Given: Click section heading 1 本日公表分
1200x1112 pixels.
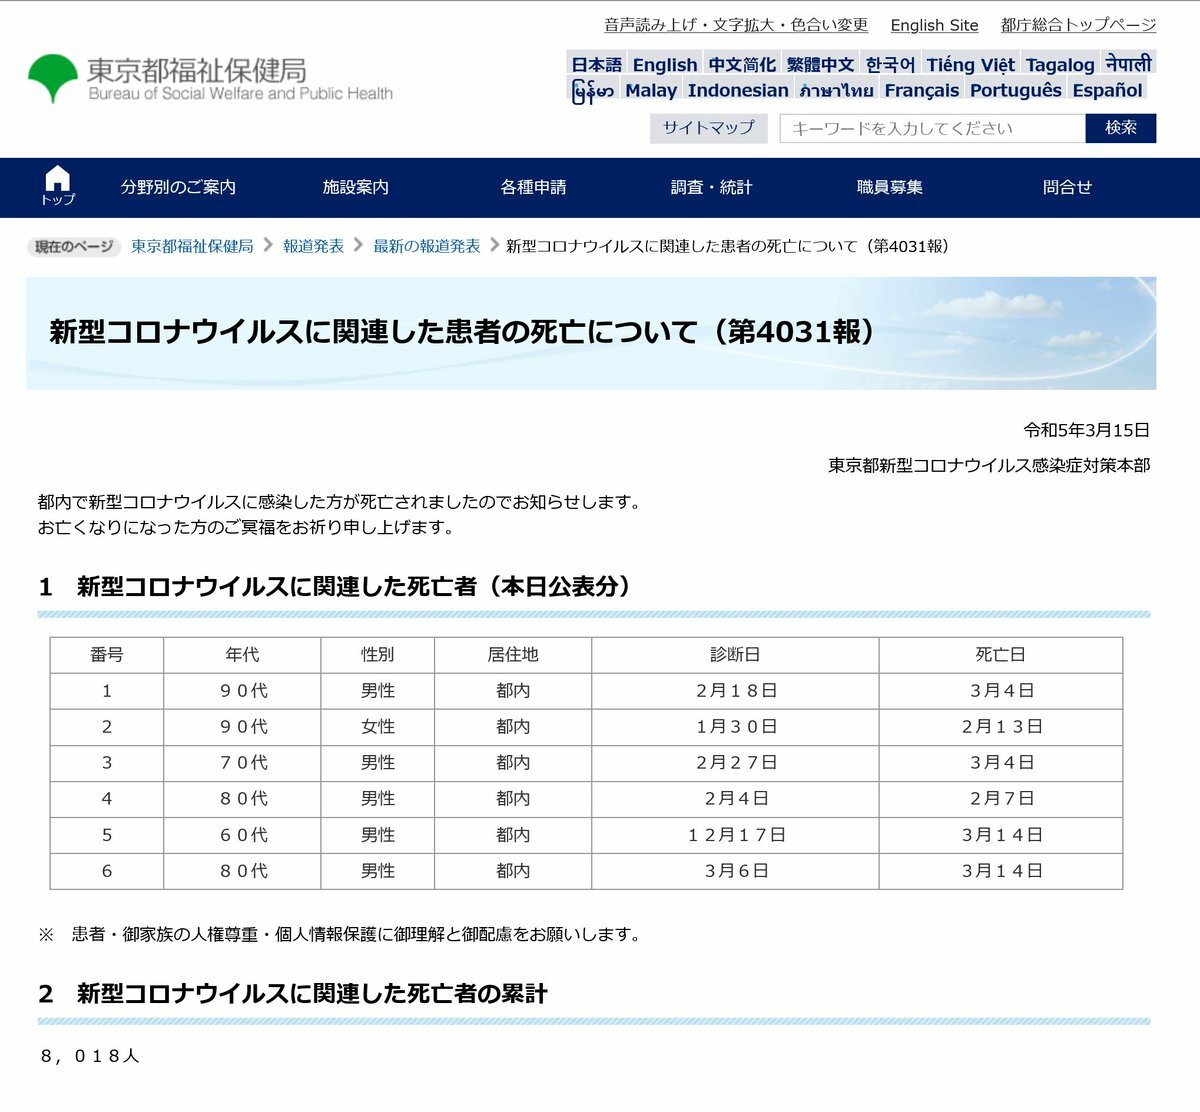Looking at the screenshot, I should pos(335,587).
